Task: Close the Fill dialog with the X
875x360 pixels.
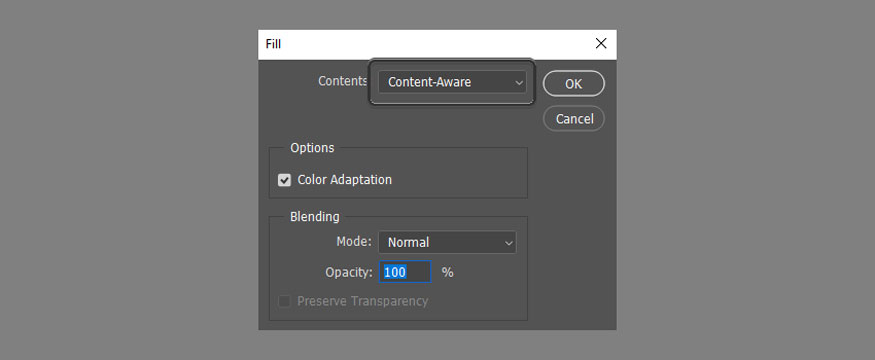Action: [600, 44]
